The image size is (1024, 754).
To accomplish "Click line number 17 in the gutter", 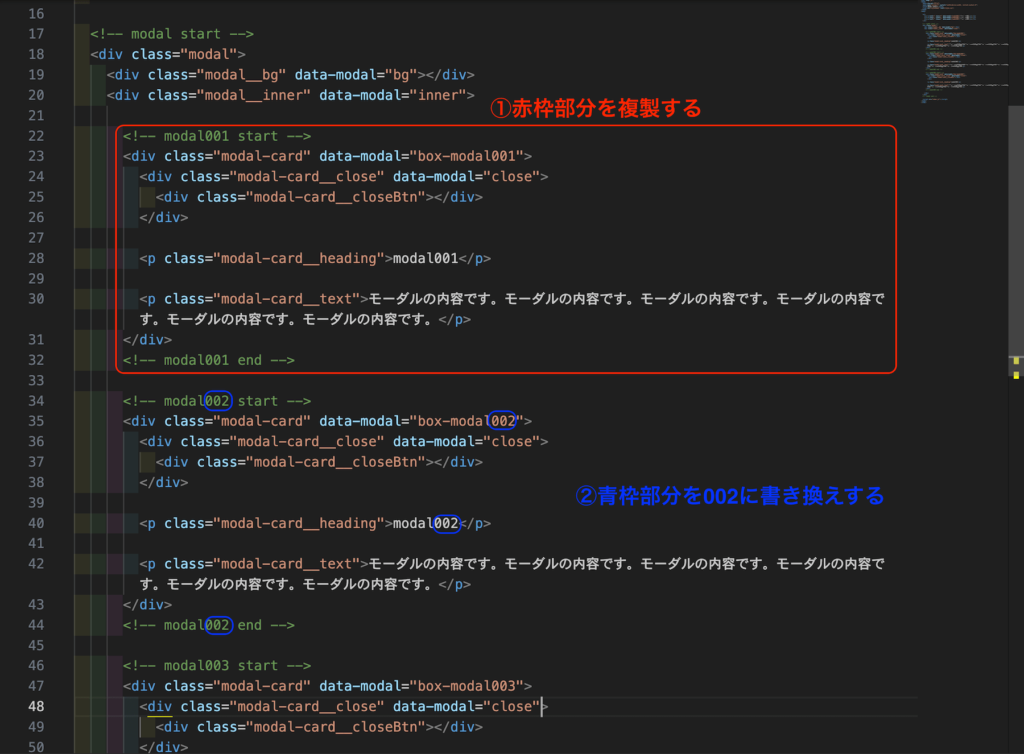I will [36, 34].
